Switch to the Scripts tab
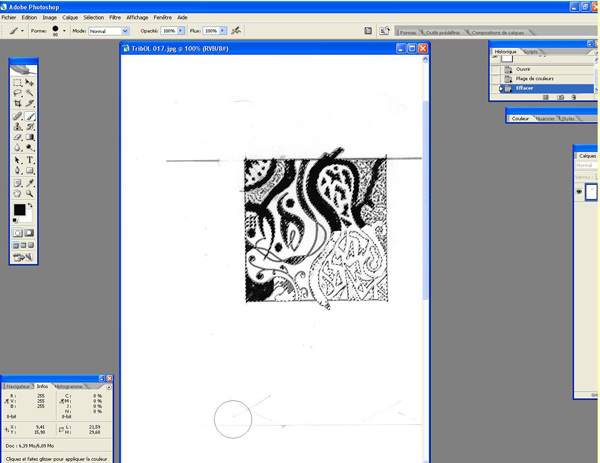This screenshot has width=600, height=463. pos(530,52)
